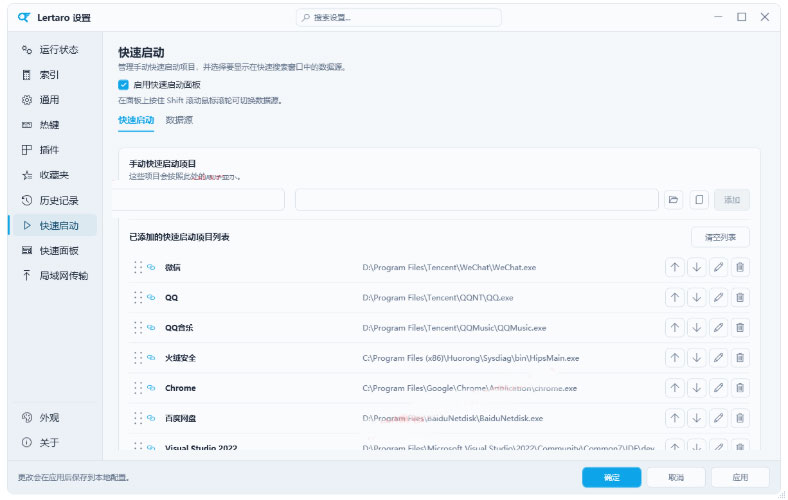Move 火绒安全 item up
This screenshot has height=500, width=788.
click(x=674, y=358)
